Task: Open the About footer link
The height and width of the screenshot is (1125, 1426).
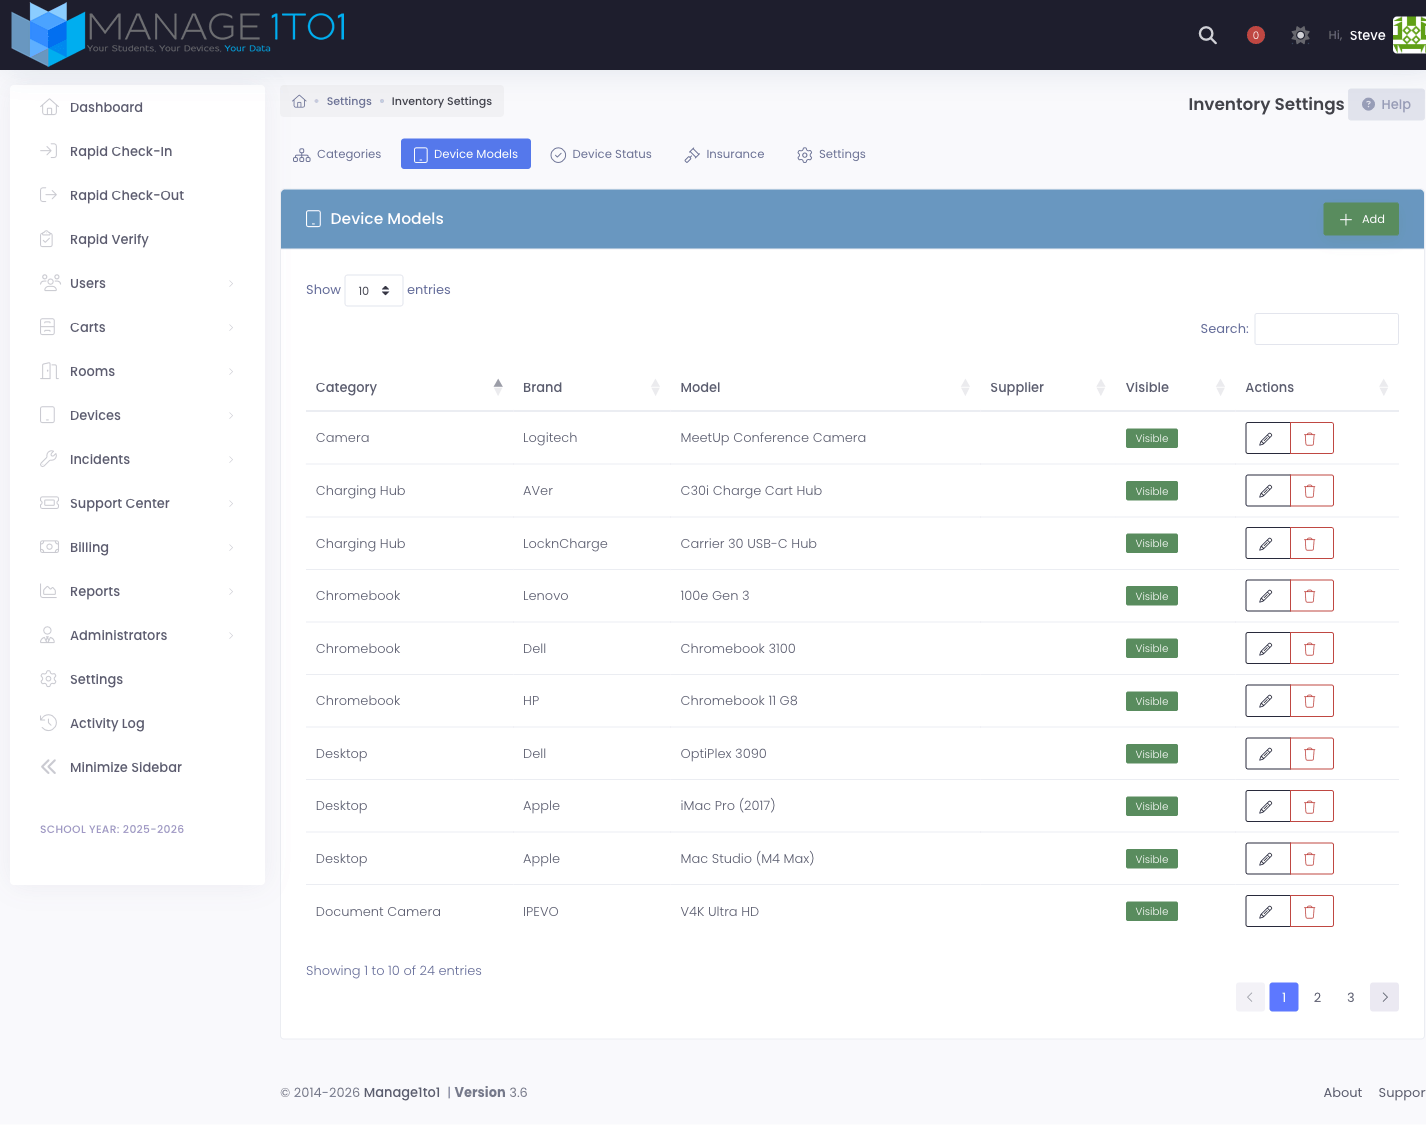Action: 1342,1092
